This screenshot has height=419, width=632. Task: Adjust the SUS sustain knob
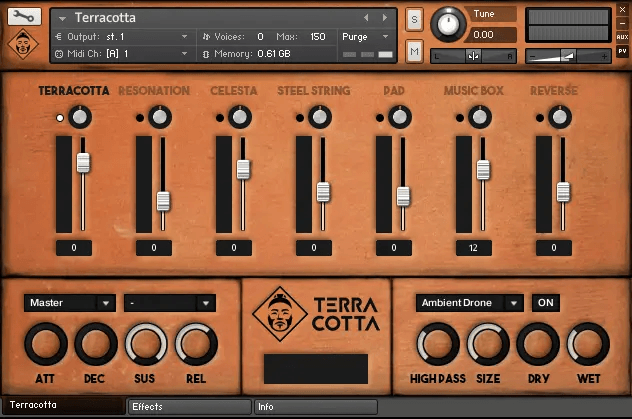[146, 344]
